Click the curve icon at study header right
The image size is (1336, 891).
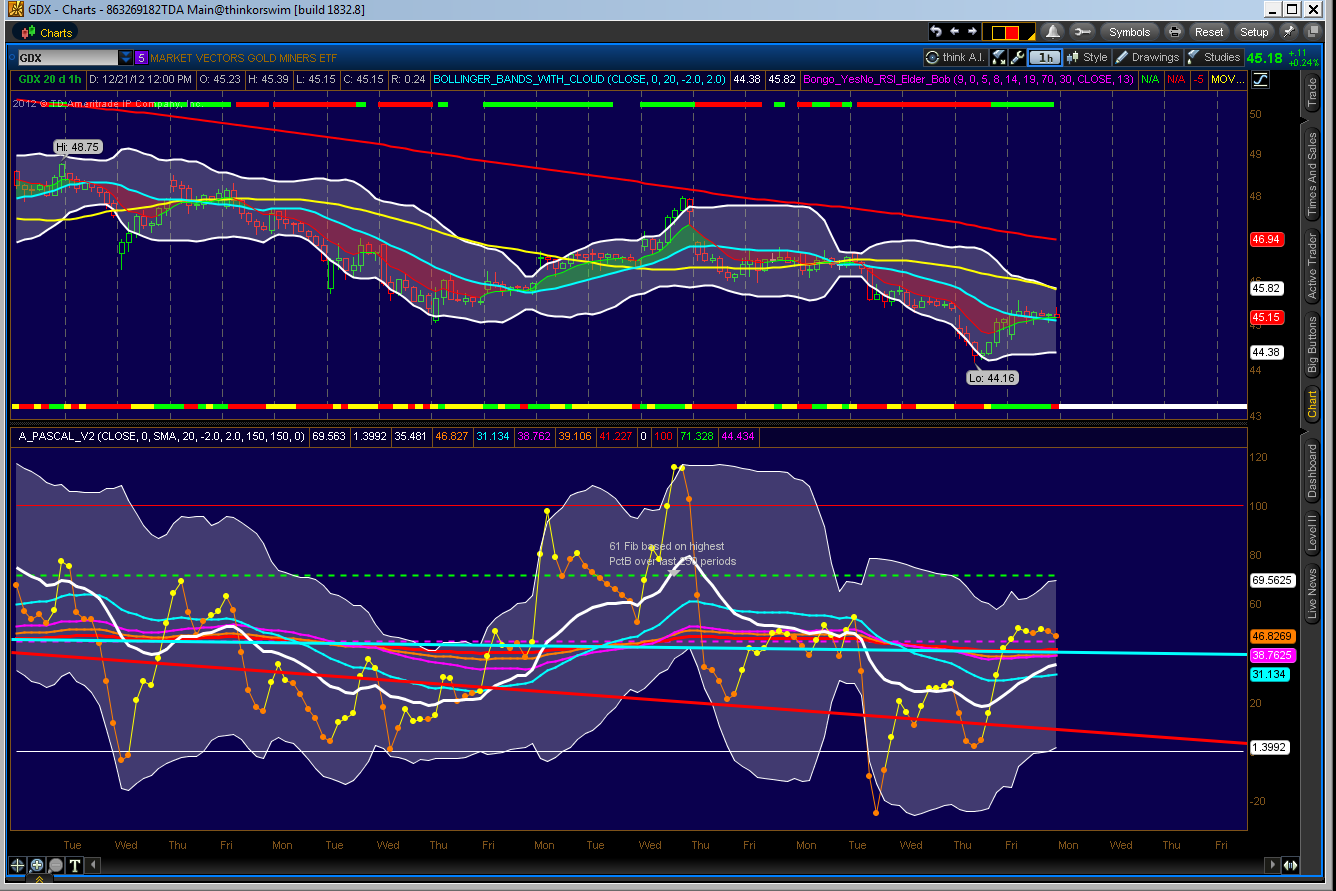point(1260,79)
